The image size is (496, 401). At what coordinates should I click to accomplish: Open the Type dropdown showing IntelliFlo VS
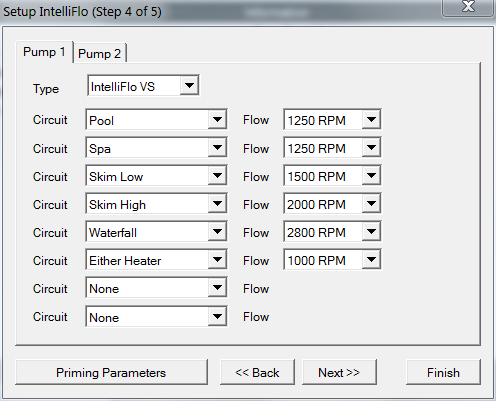point(144,86)
